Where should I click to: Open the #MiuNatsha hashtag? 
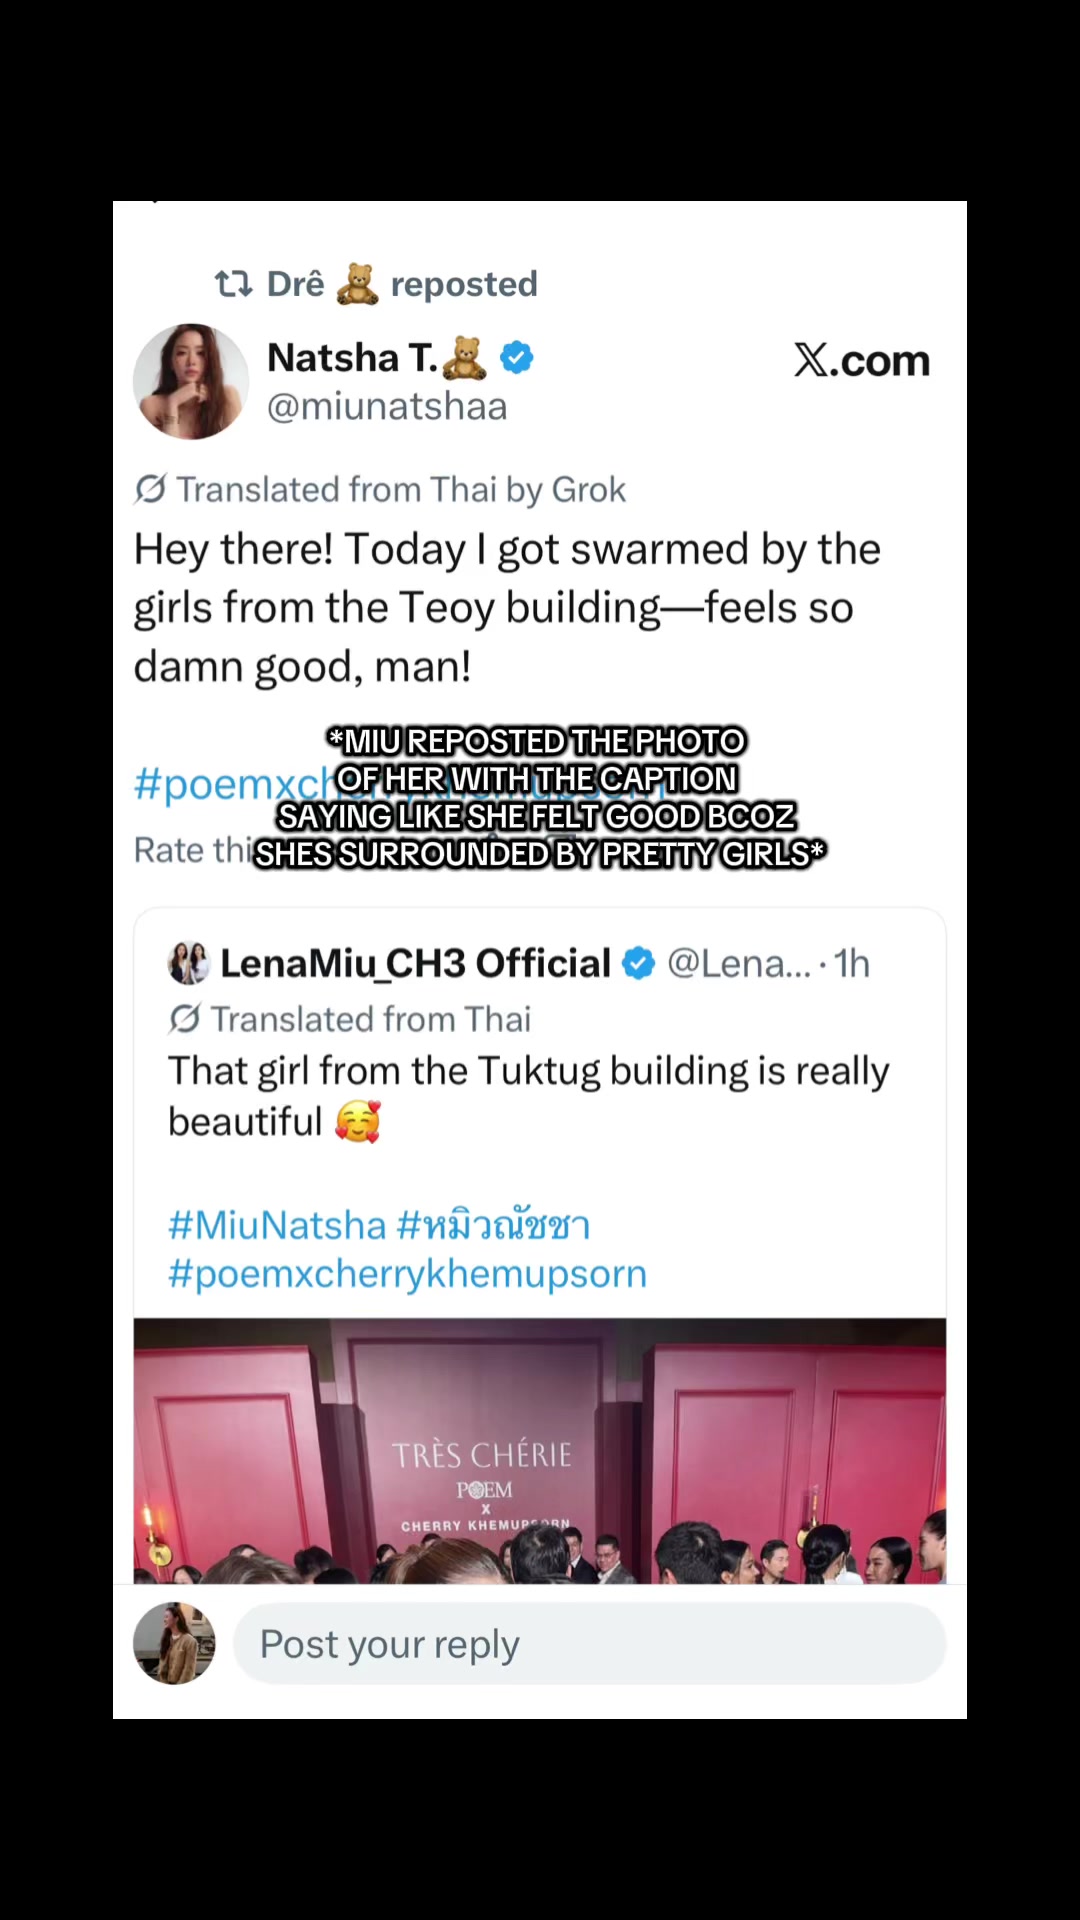[277, 1225]
